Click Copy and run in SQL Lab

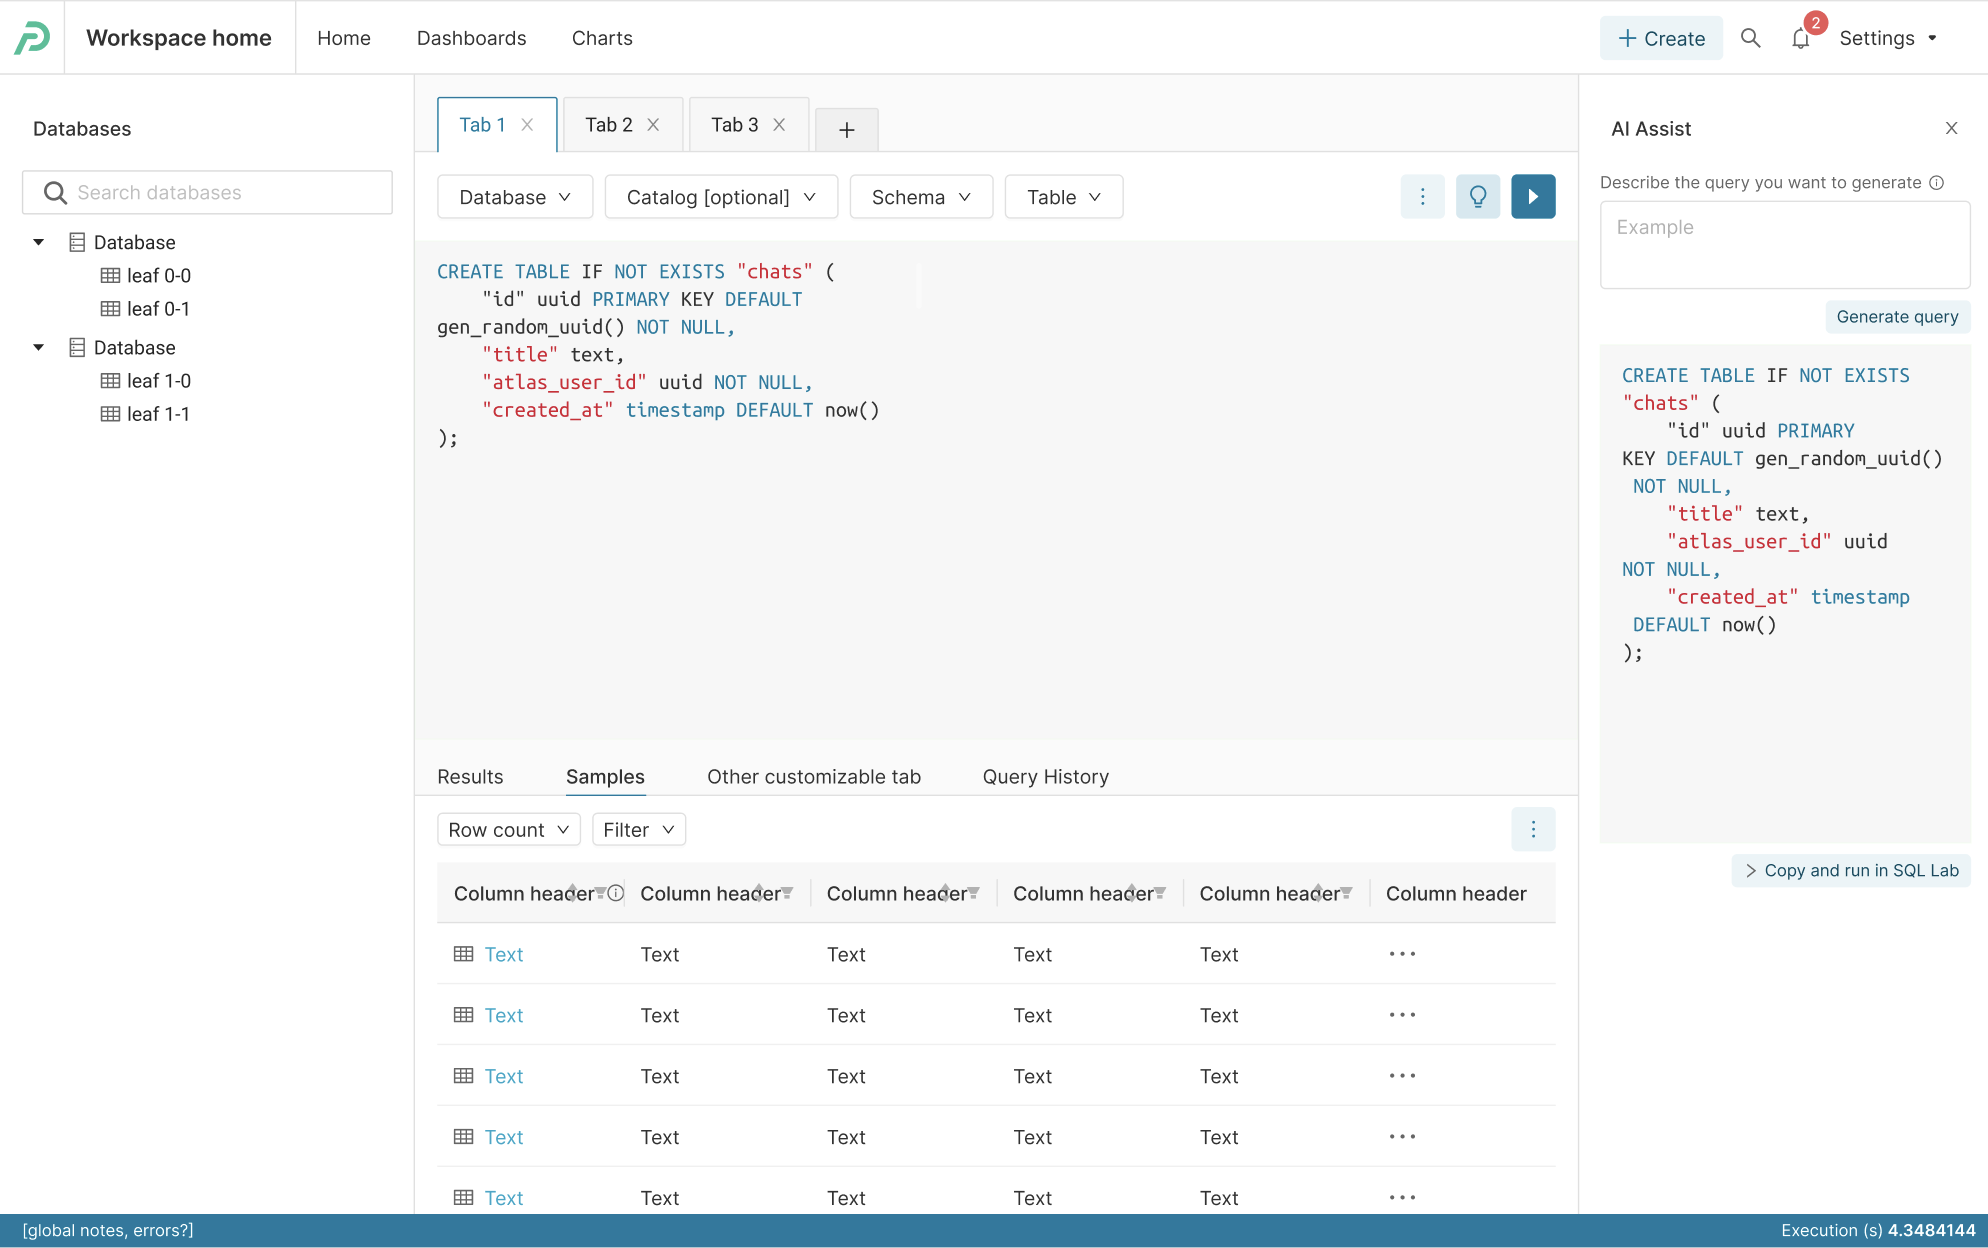(x=1851, y=870)
